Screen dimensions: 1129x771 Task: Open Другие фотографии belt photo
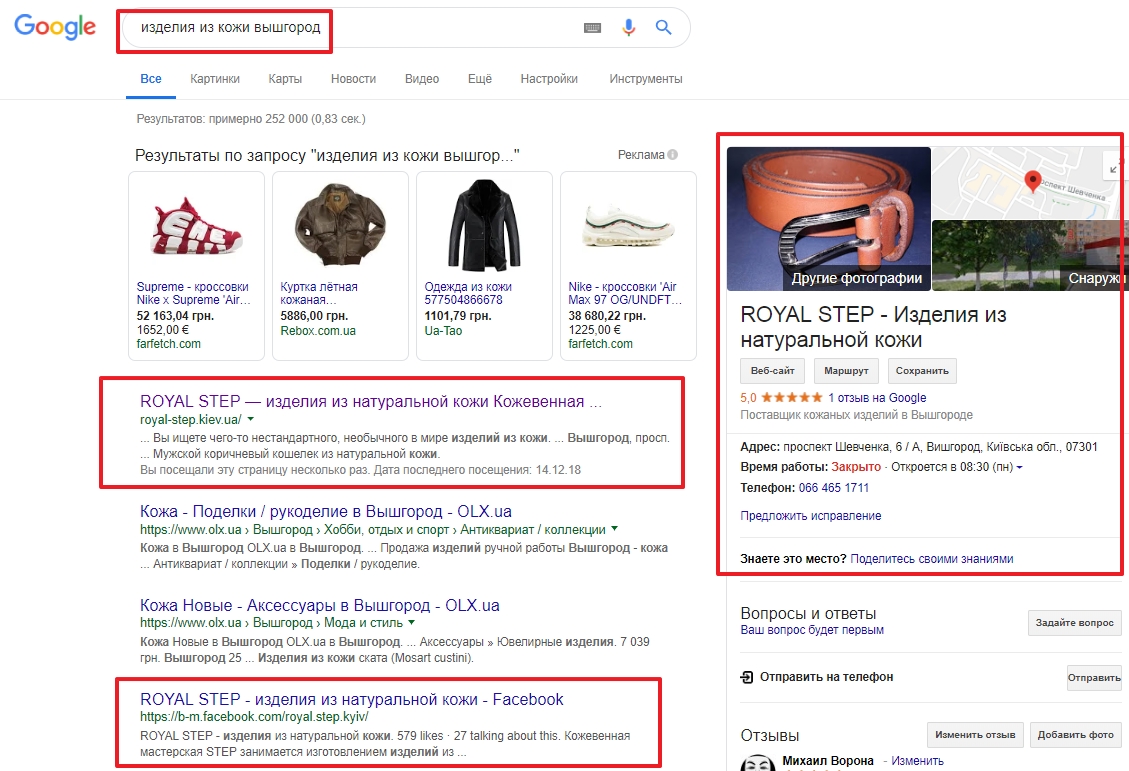click(829, 219)
